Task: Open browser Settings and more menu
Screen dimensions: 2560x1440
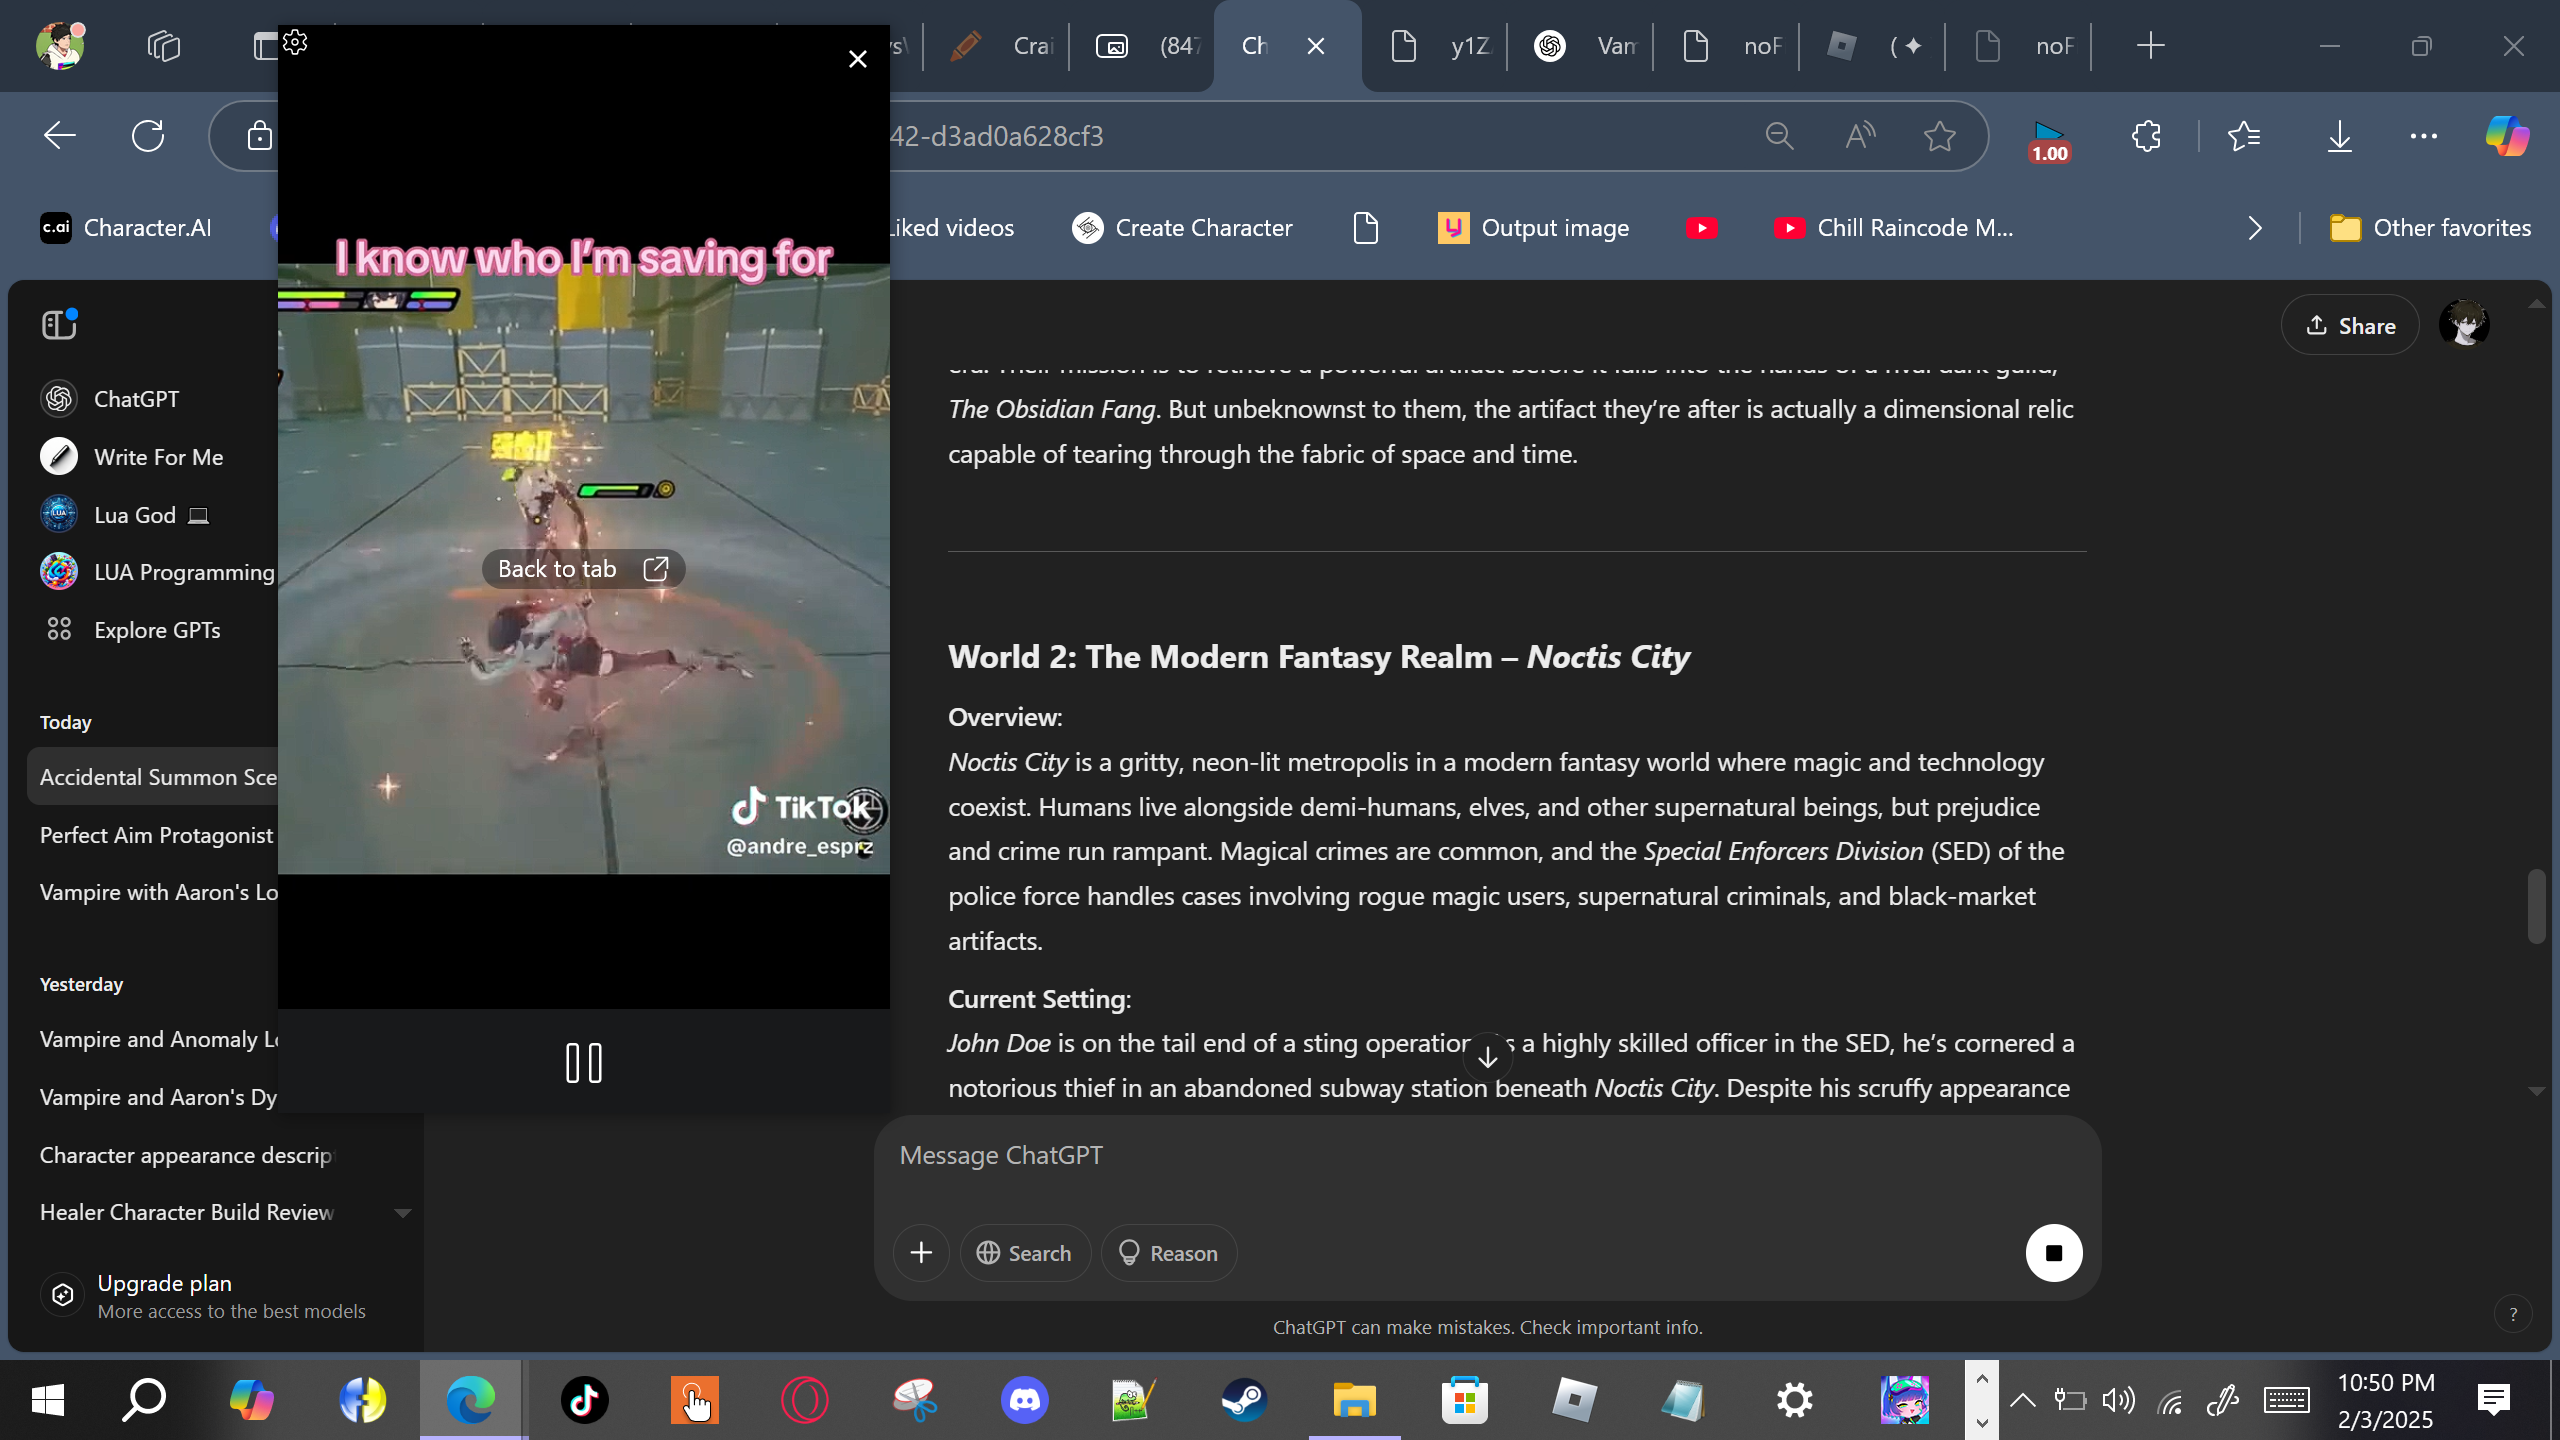Action: pos(2424,136)
